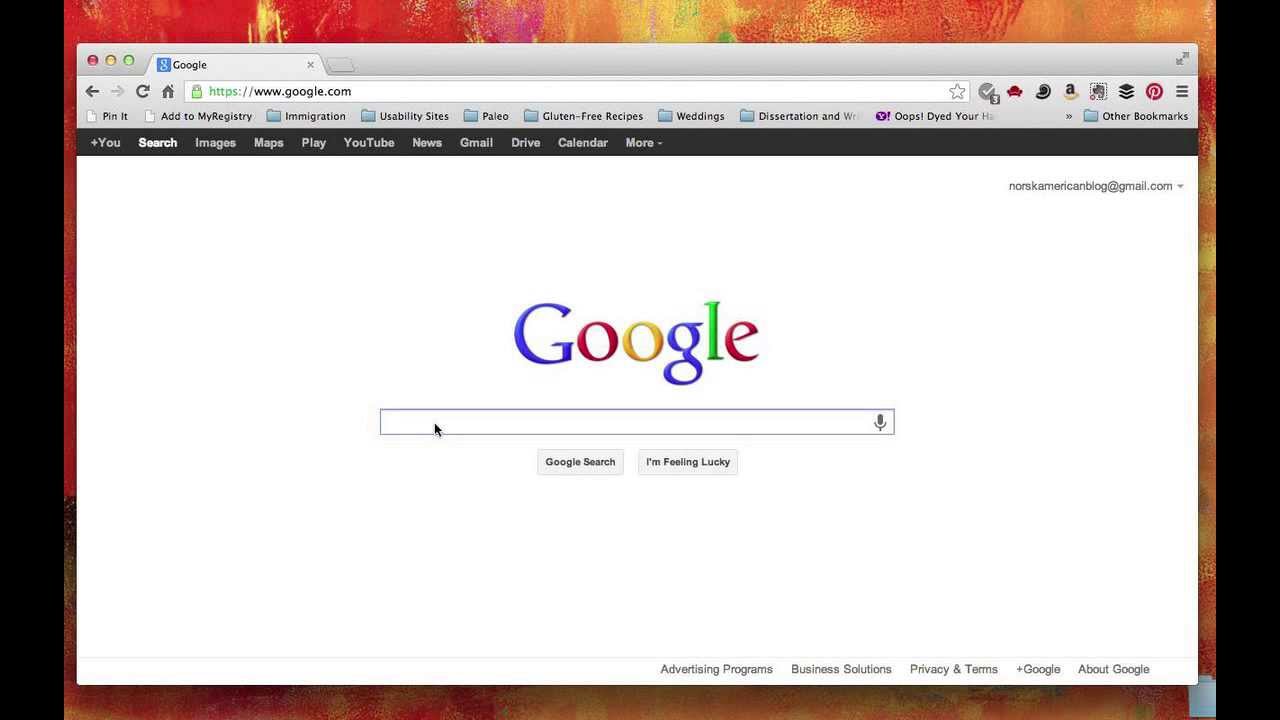Show hidden bookmarks with the double chevron
This screenshot has height=720, width=1280.
click(1068, 116)
